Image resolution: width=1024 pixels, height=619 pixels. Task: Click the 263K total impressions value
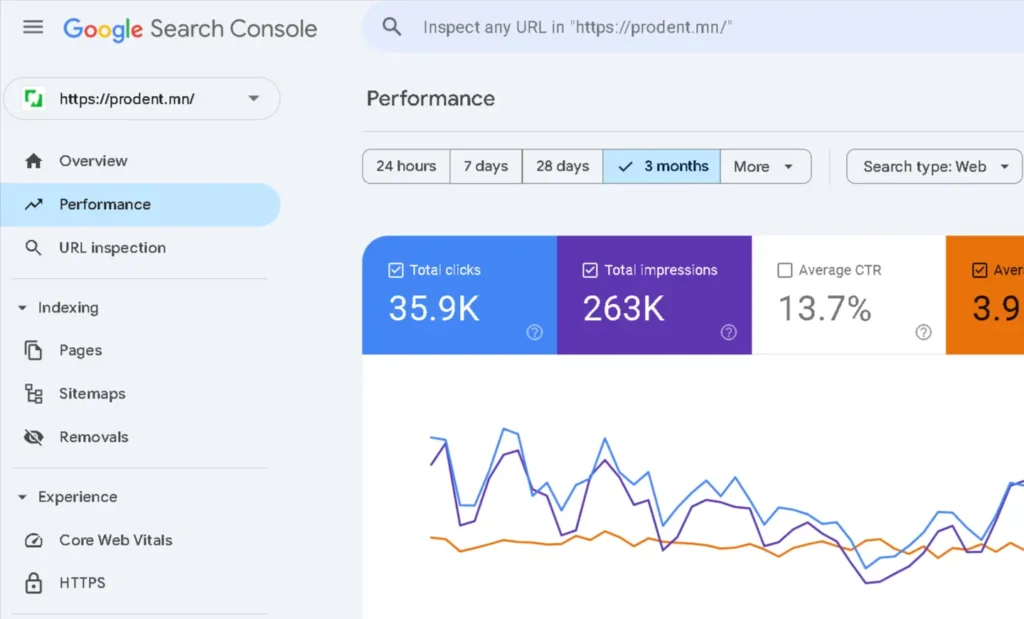624,308
